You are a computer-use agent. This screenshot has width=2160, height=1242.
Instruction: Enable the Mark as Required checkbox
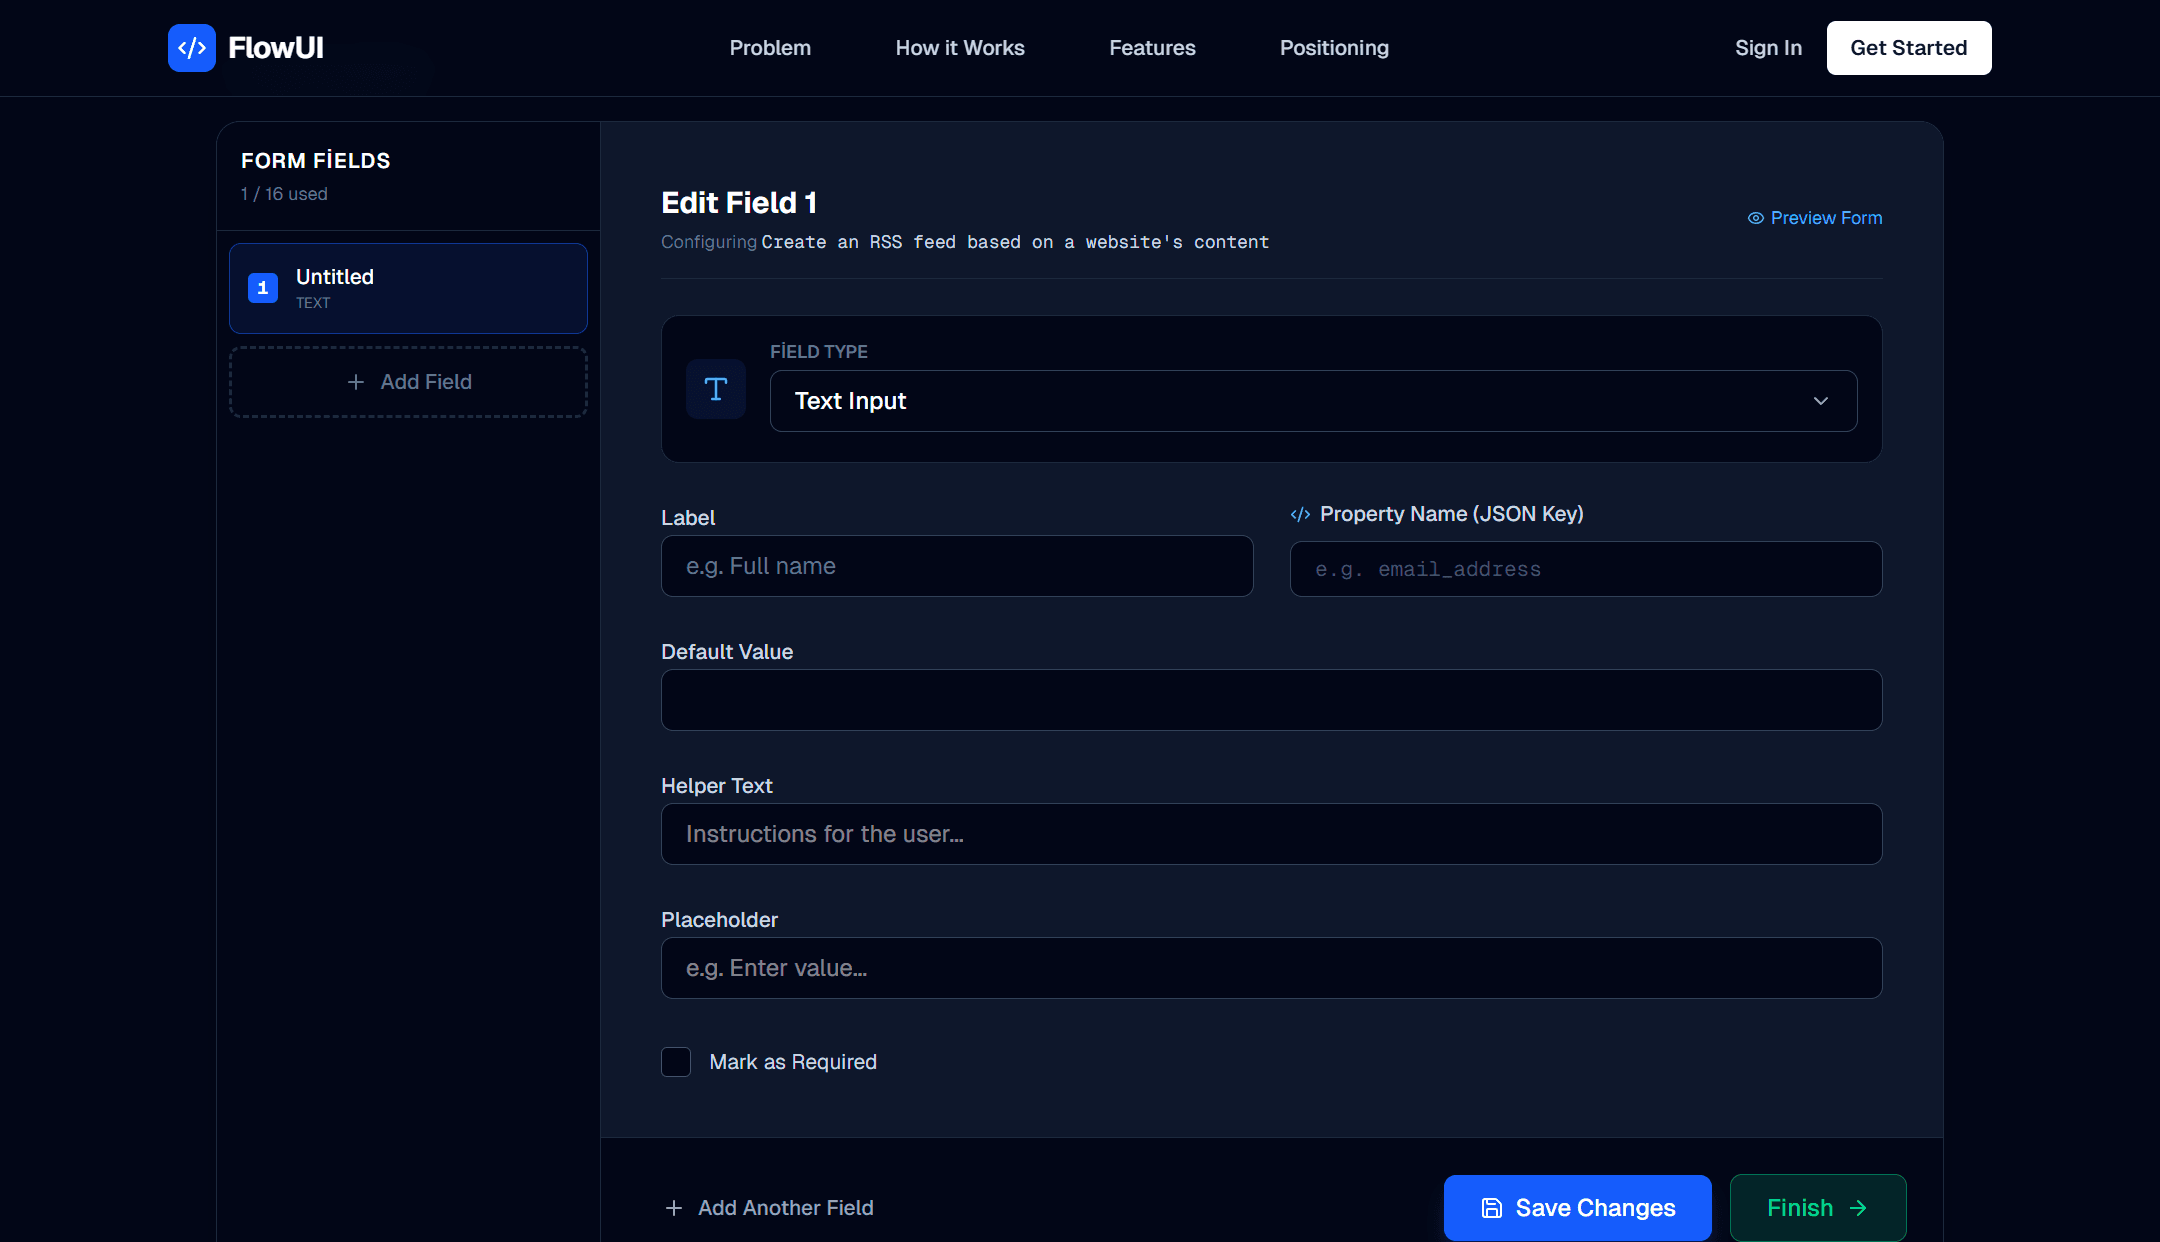676,1061
